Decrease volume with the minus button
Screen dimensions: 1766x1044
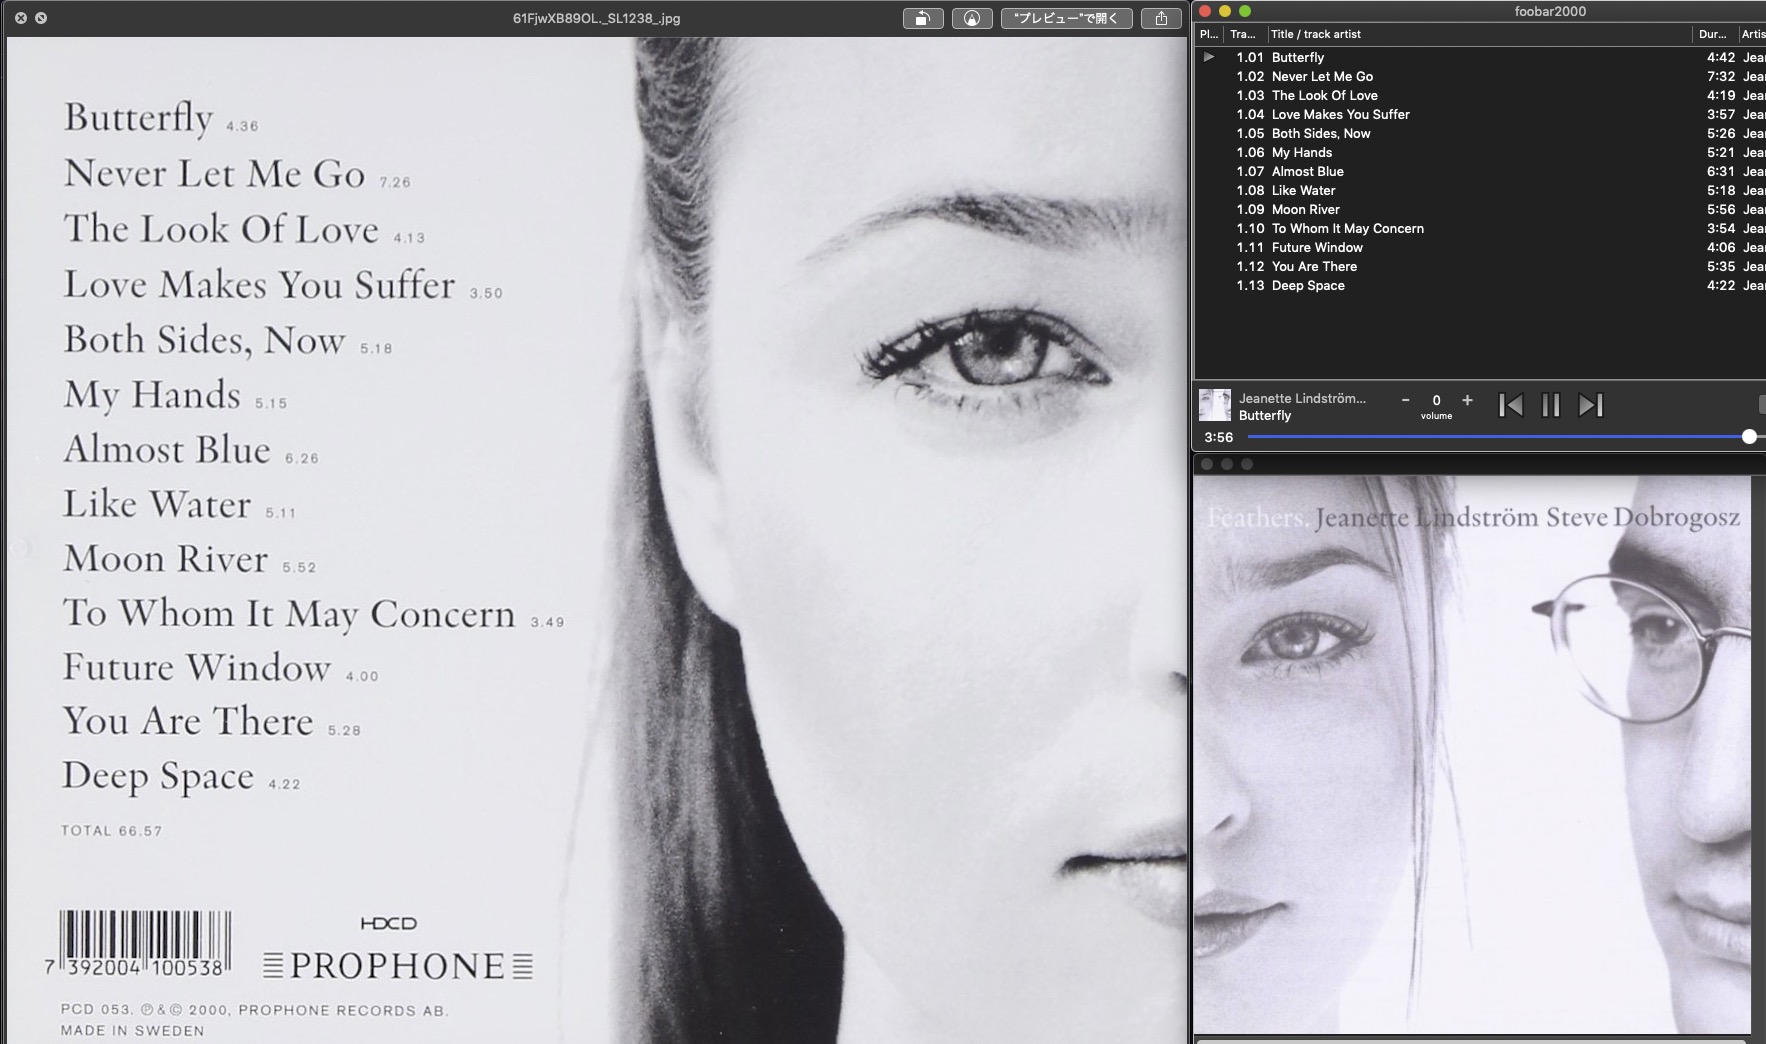point(1405,400)
